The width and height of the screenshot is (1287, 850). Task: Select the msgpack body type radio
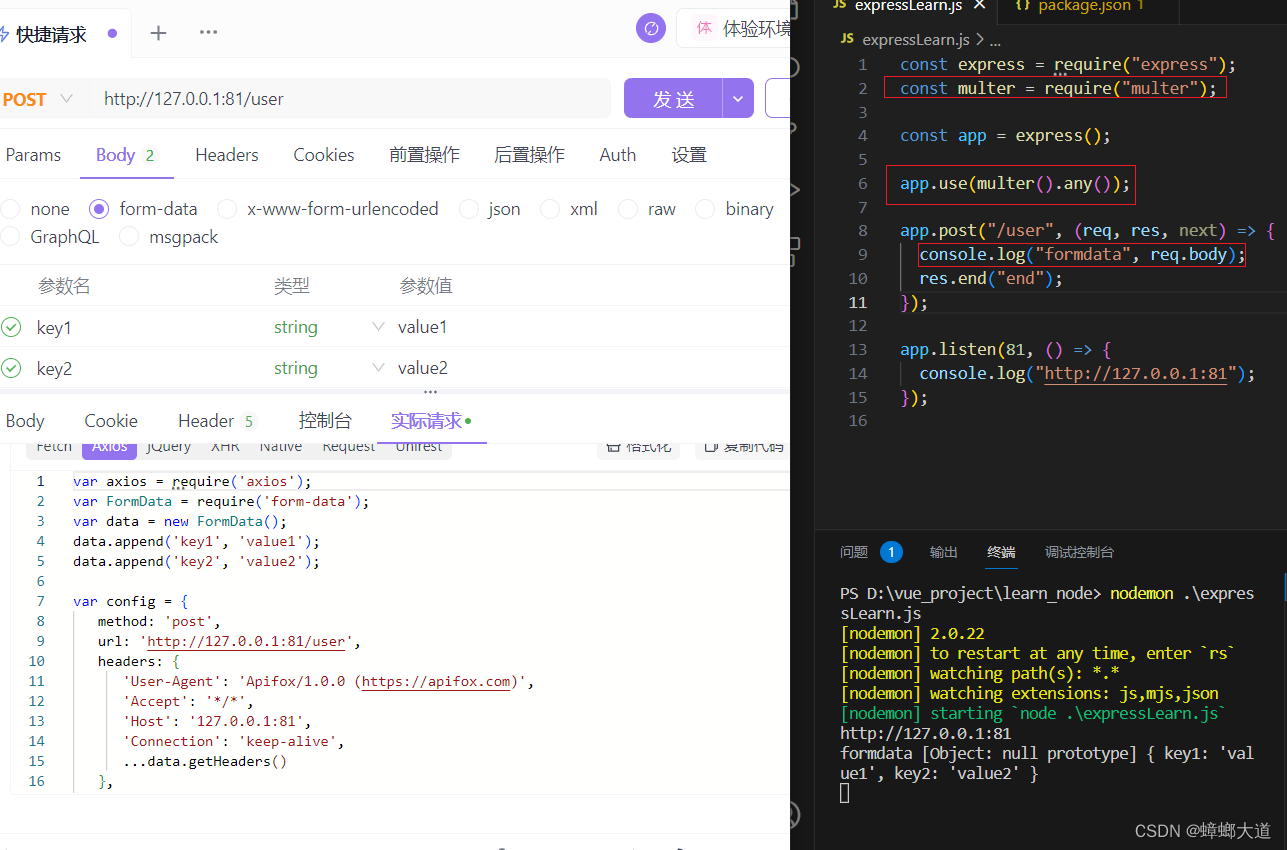[129, 237]
